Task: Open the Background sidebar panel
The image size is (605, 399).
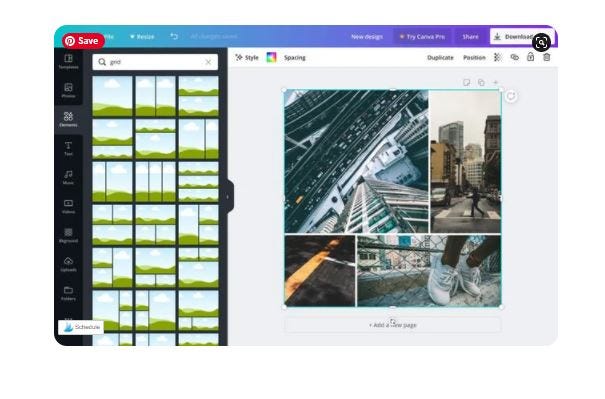Action: point(68,235)
